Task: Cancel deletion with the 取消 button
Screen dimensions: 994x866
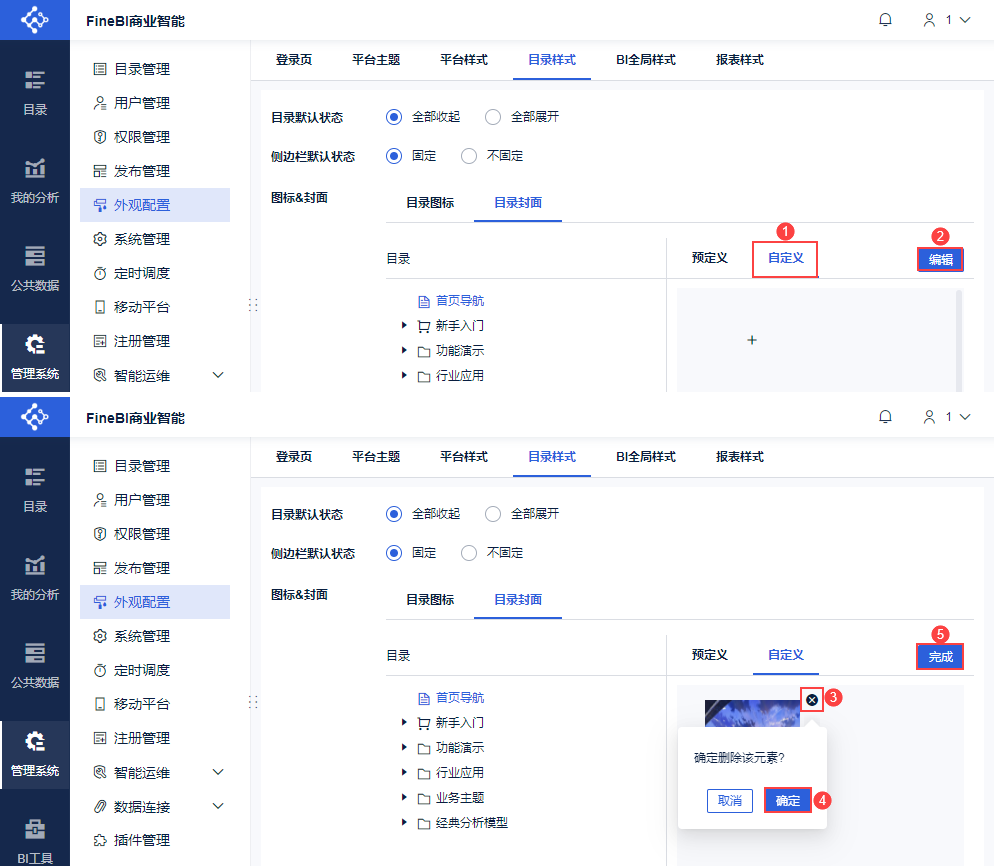Action: point(730,801)
